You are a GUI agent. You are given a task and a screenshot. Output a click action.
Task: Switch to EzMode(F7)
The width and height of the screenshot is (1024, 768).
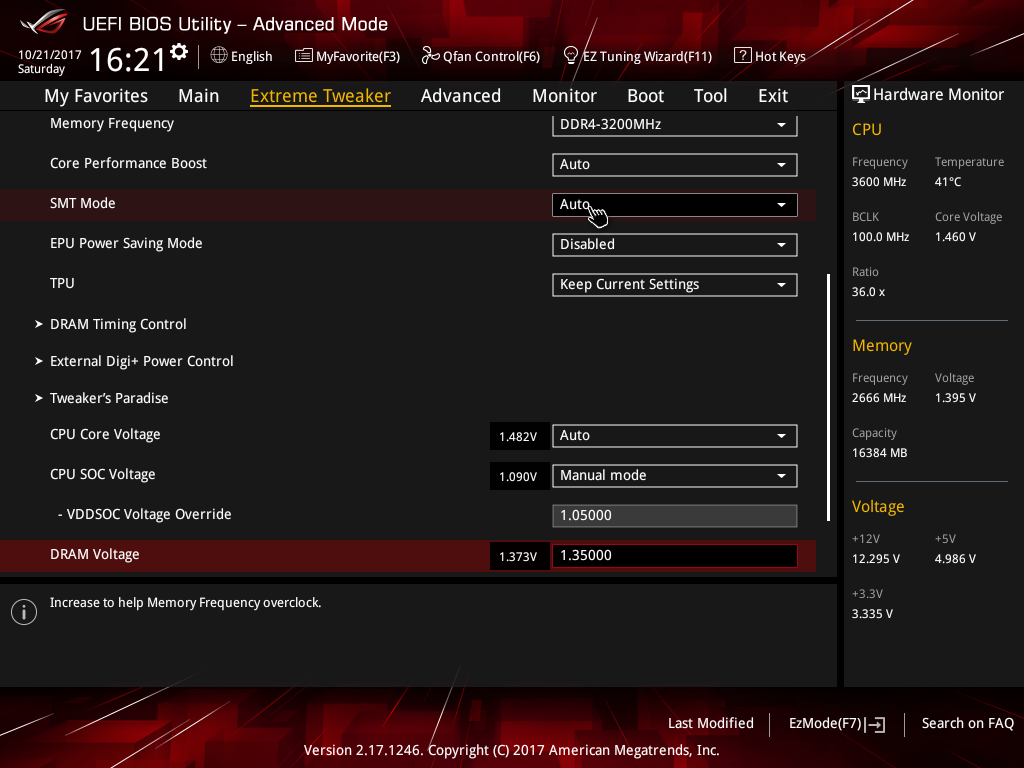(x=837, y=724)
